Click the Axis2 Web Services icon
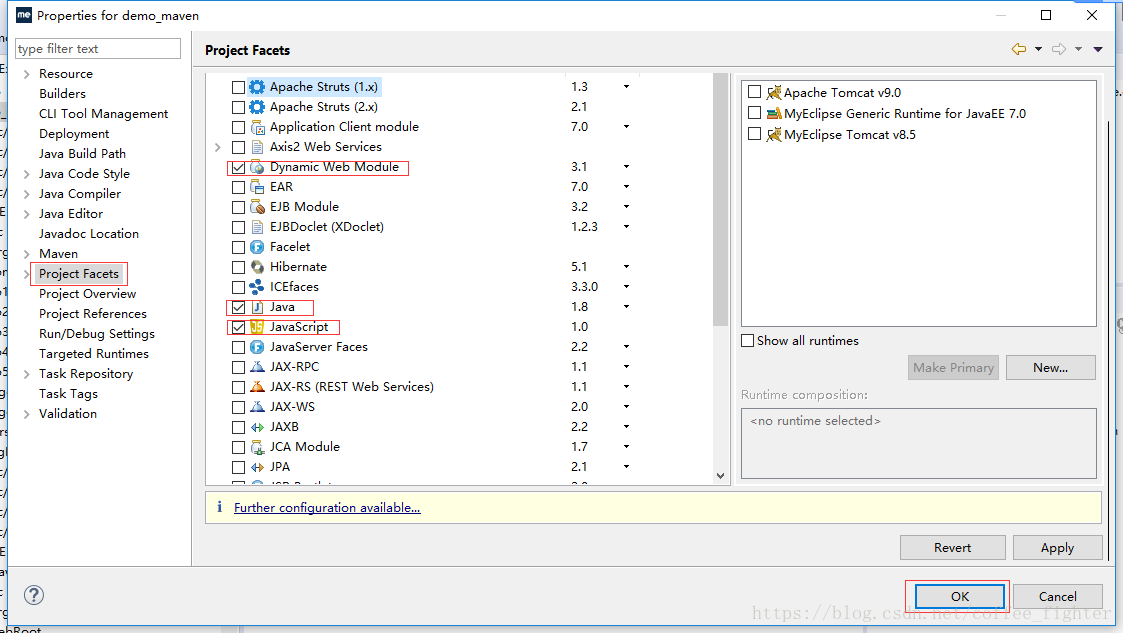Viewport: 1123px width, 633px height. (257, 147)
